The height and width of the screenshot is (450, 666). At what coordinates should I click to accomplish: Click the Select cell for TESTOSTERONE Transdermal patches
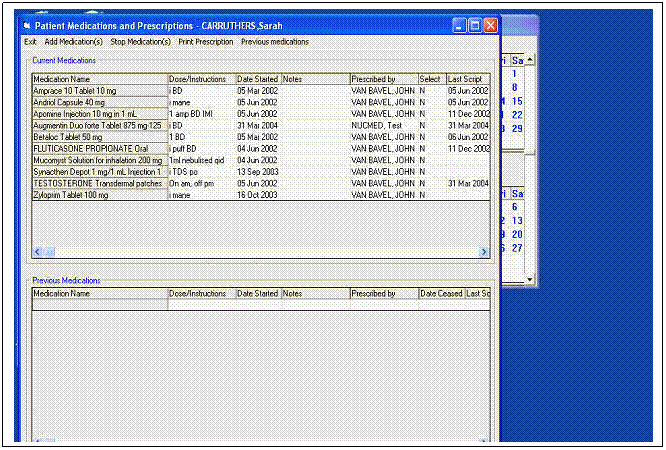[x=431, y=183]
